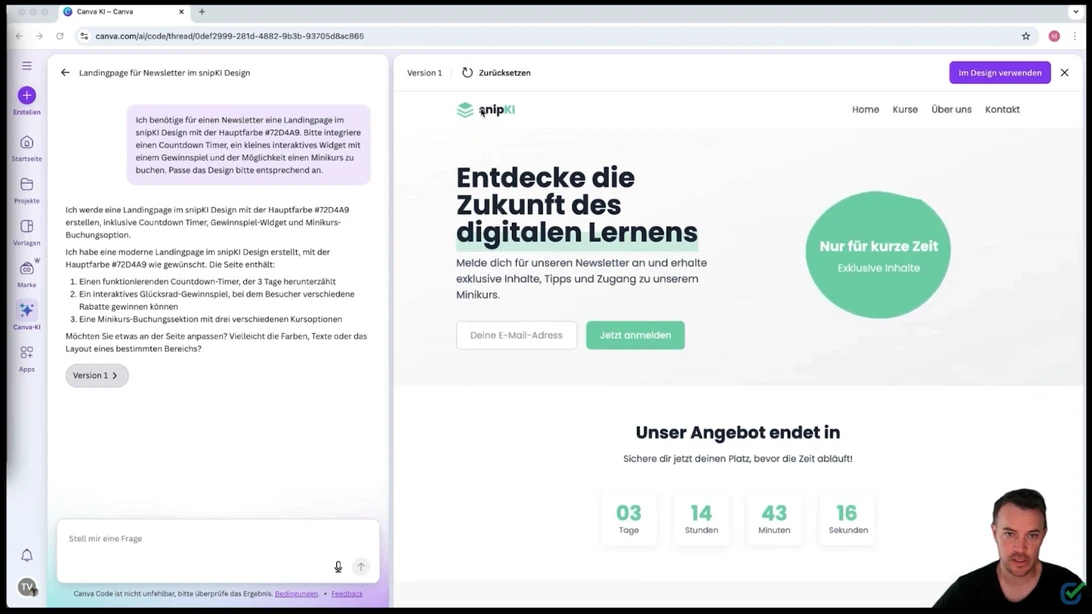
Task: Click the Bedingungen link
Action: pyautogui.click(x=296, y=594)
